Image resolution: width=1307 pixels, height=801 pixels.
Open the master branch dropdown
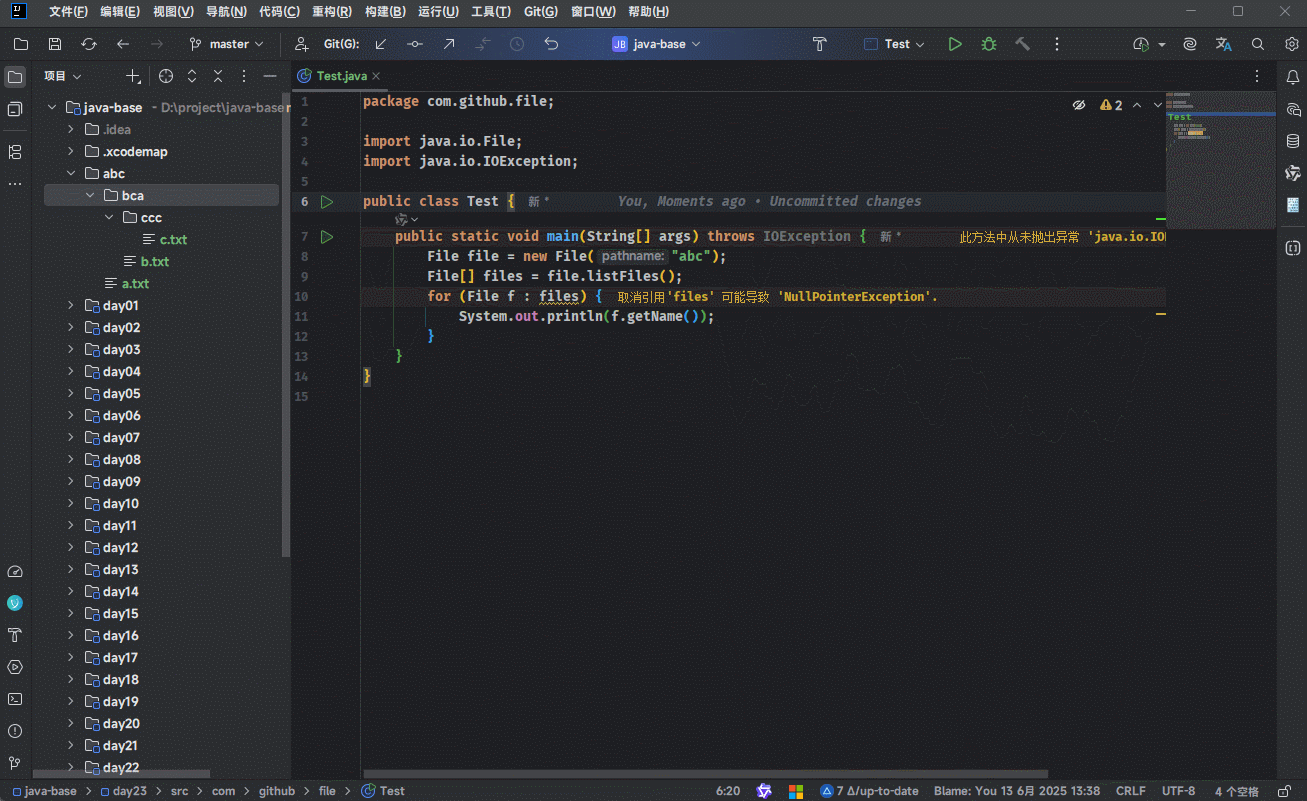point(227,44)
